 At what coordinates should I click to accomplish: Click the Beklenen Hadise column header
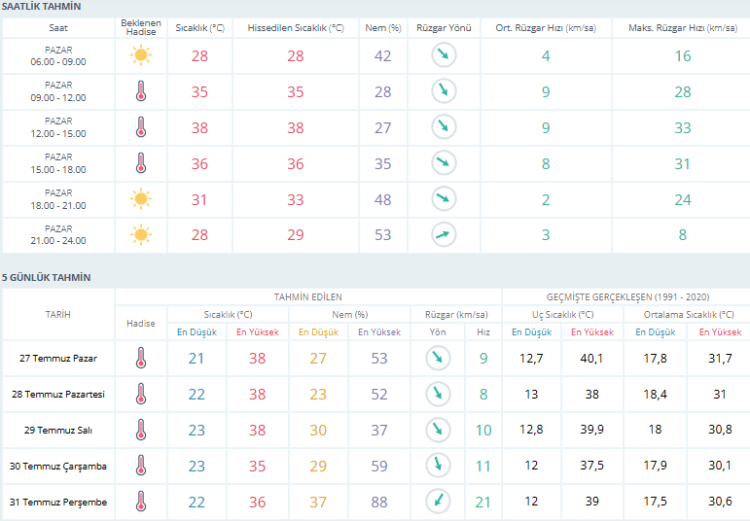click(141, 27)
